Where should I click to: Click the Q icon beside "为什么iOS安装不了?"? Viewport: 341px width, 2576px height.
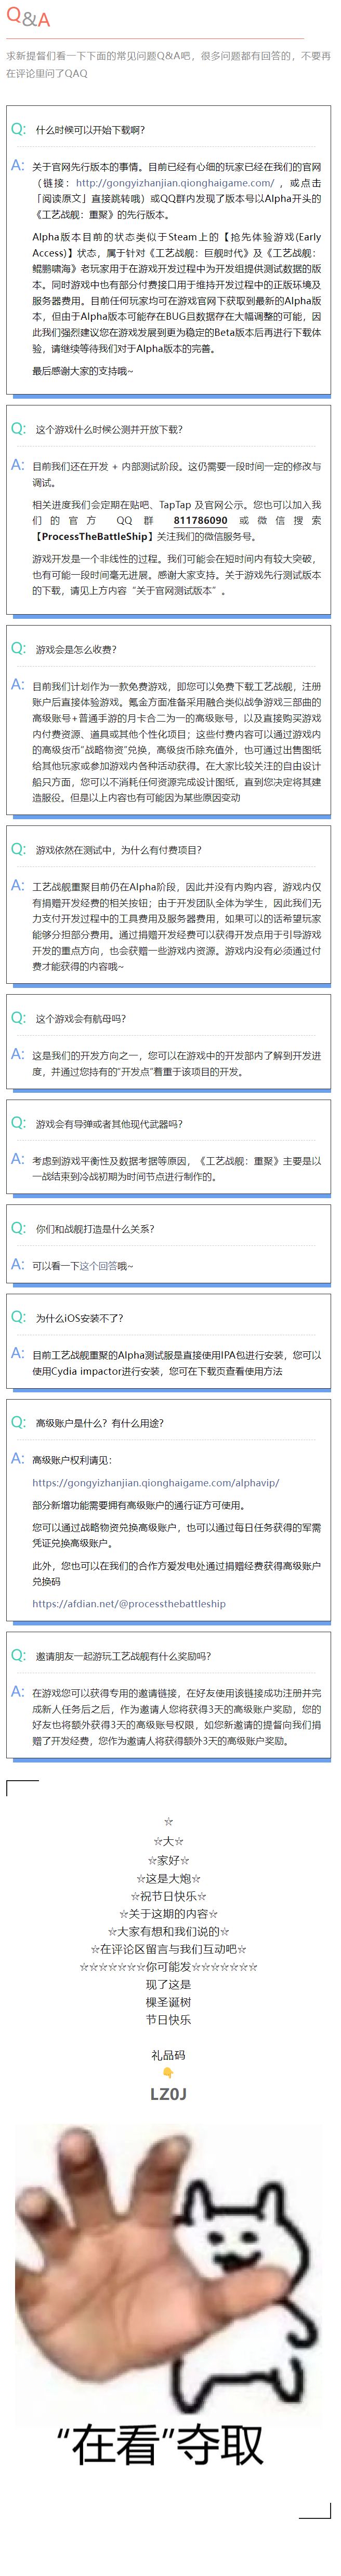pyautogui.click(x=18, y=1317)
